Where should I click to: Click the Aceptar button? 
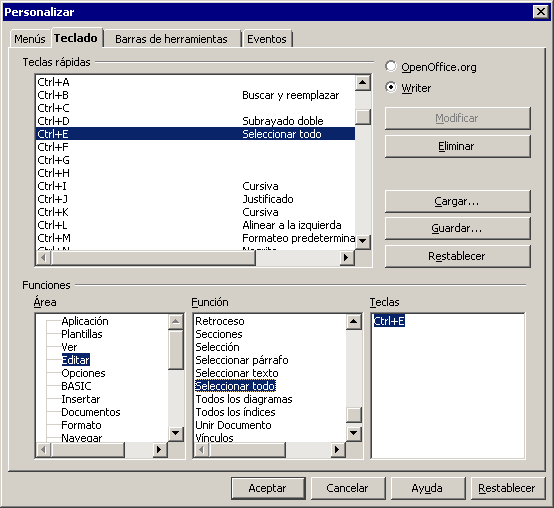pyautogui.click(x=268, y=488)
